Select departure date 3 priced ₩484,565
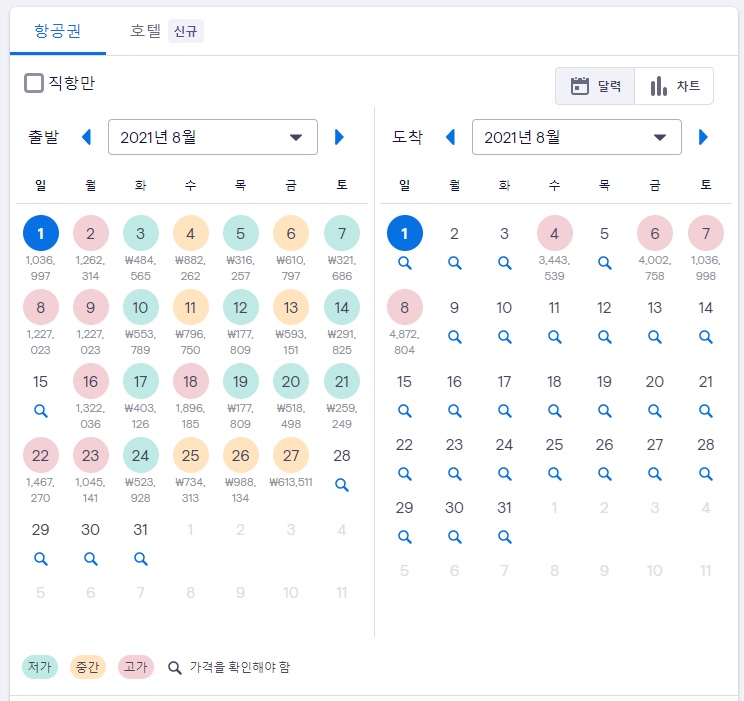The image size is (744, 701). (140, 233)
